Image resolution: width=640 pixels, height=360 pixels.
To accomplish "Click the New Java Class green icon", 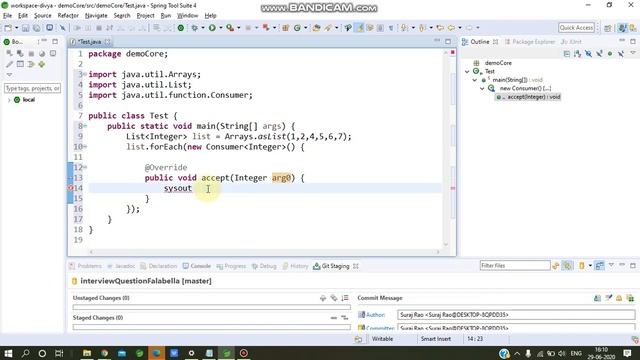I will point(298,28).
